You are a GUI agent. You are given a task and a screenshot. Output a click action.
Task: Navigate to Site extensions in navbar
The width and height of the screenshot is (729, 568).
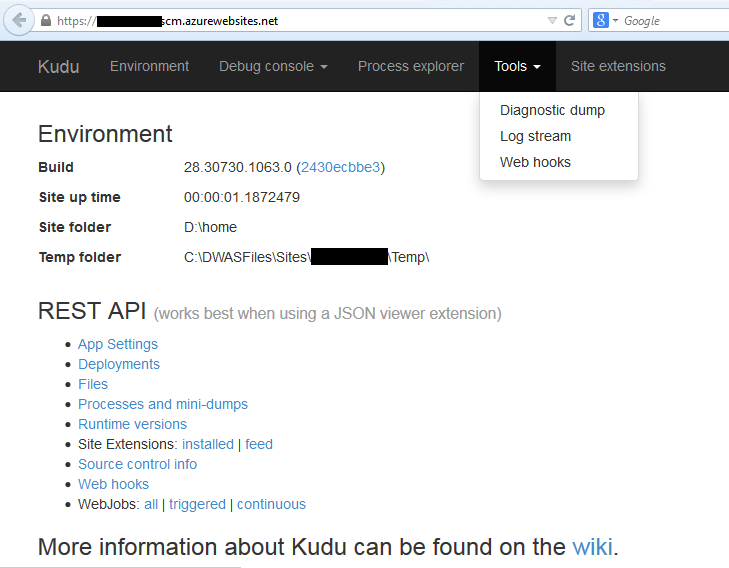click(618, 66)
